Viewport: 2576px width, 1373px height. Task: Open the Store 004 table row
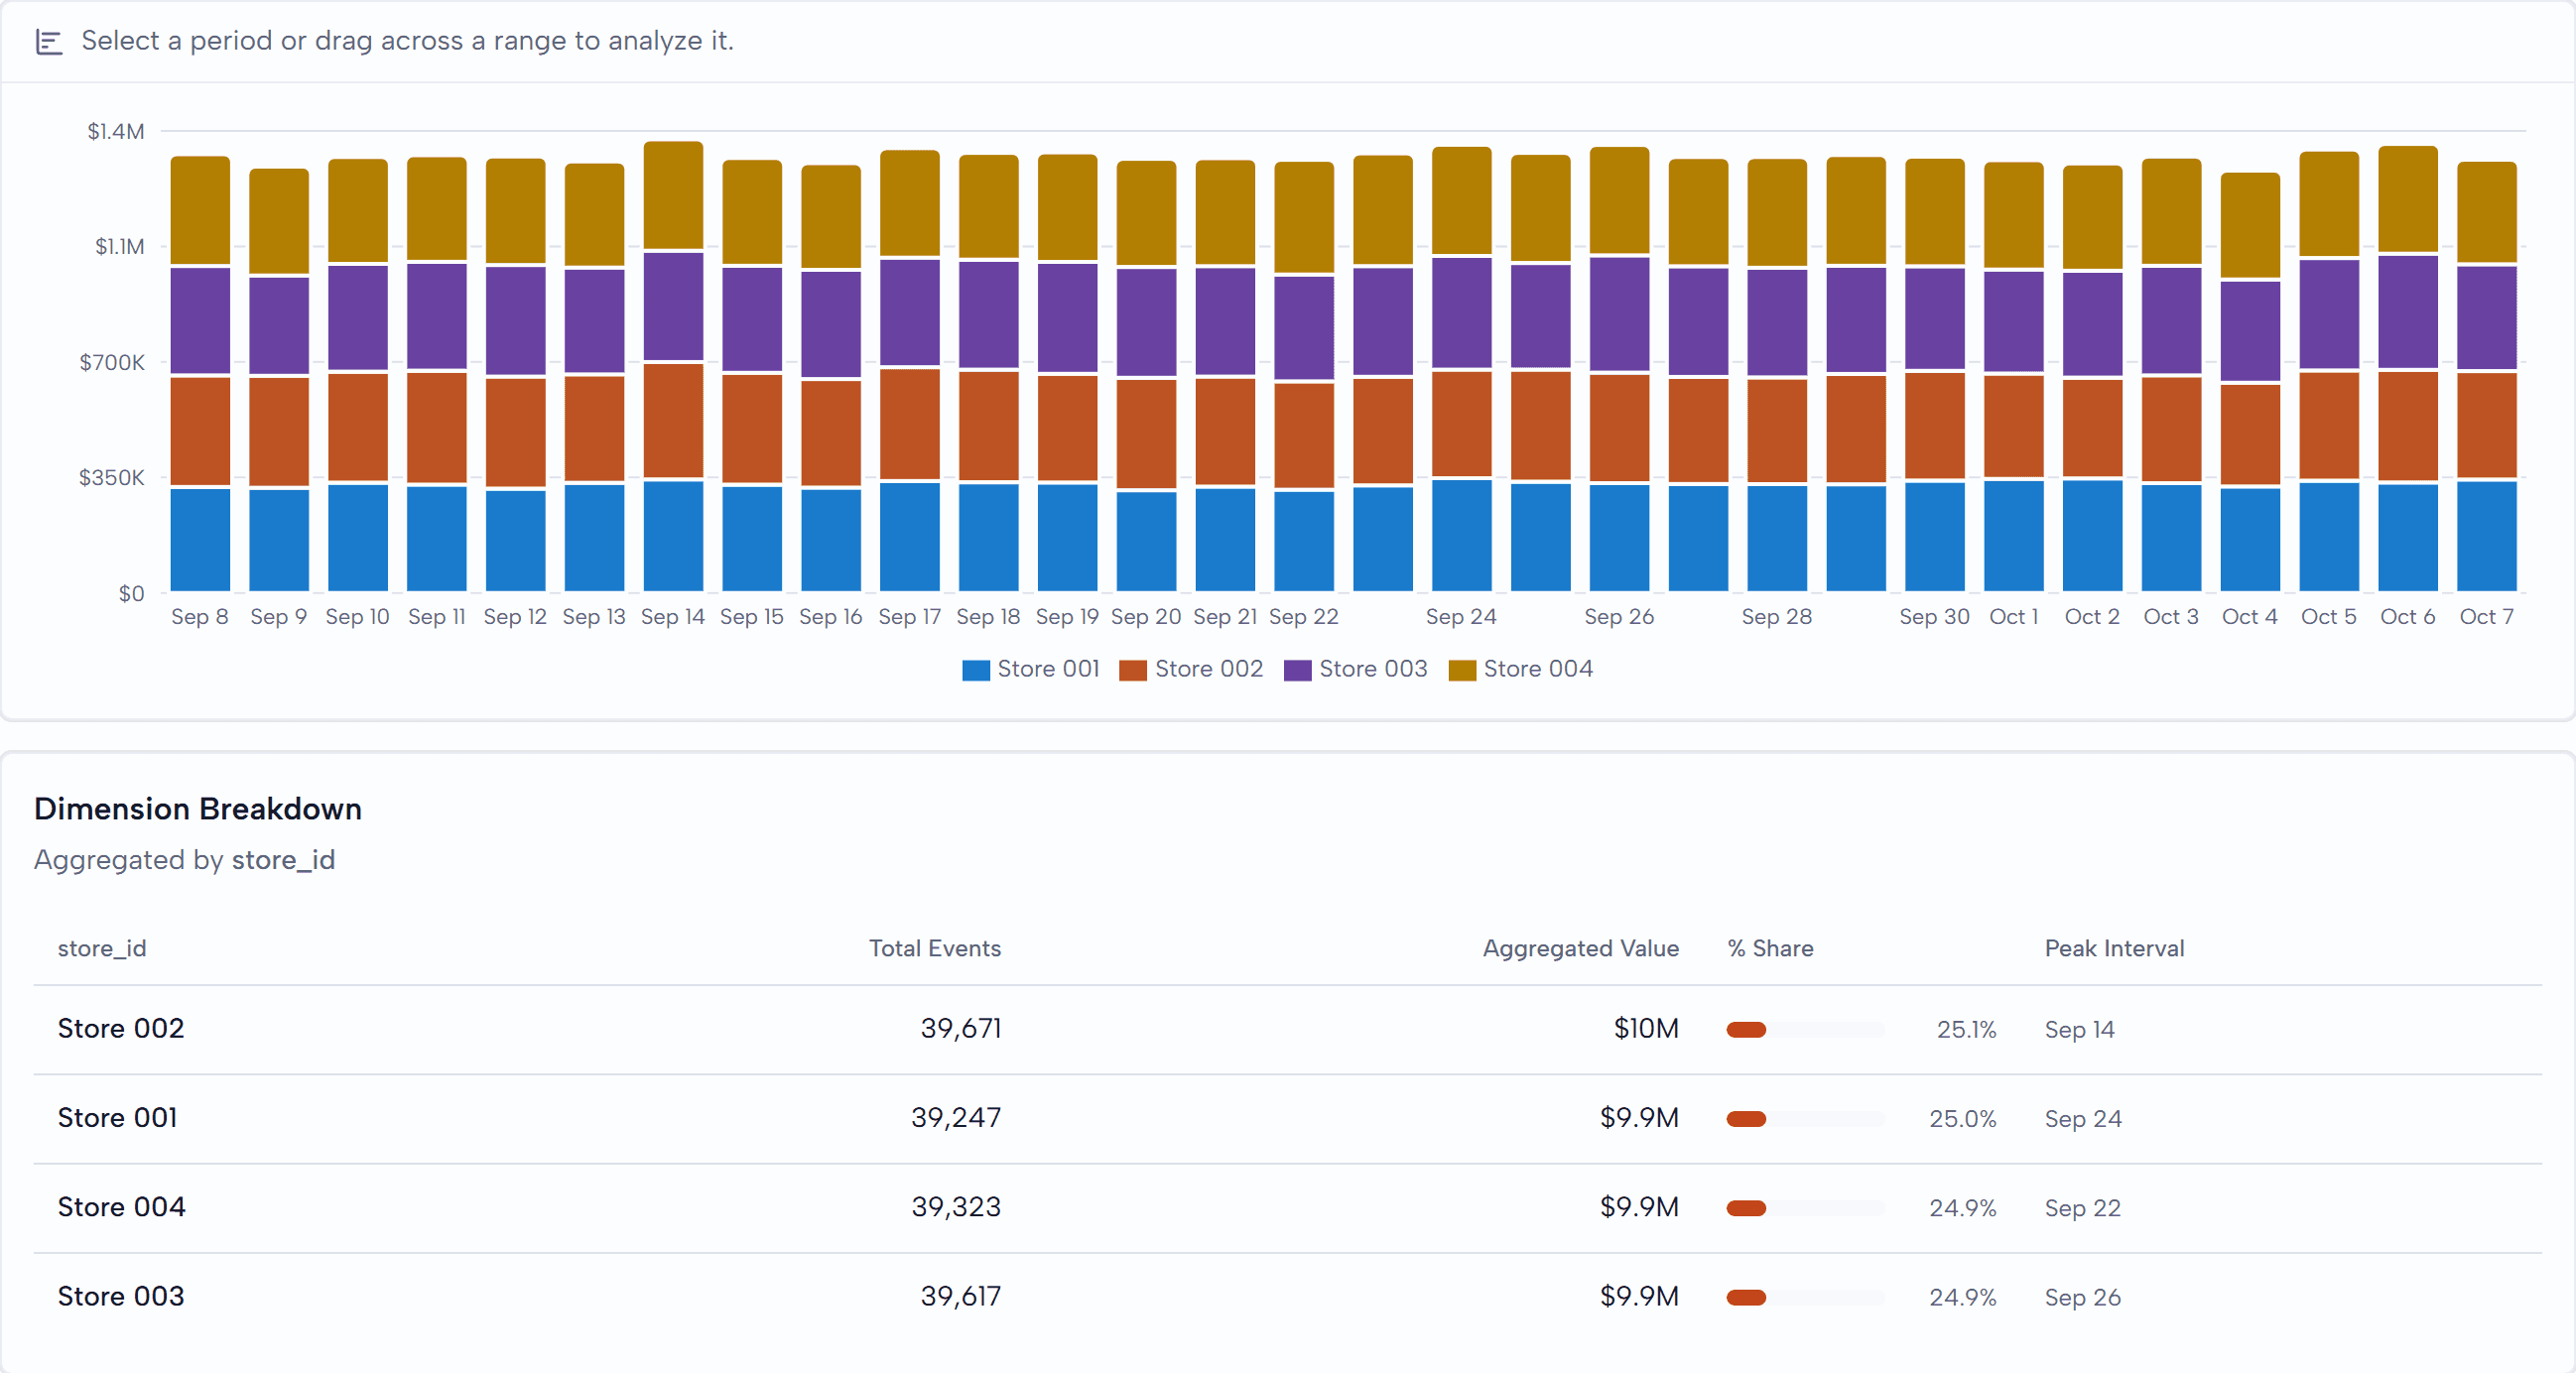pyautogui.click(x=1287, y=1207)
